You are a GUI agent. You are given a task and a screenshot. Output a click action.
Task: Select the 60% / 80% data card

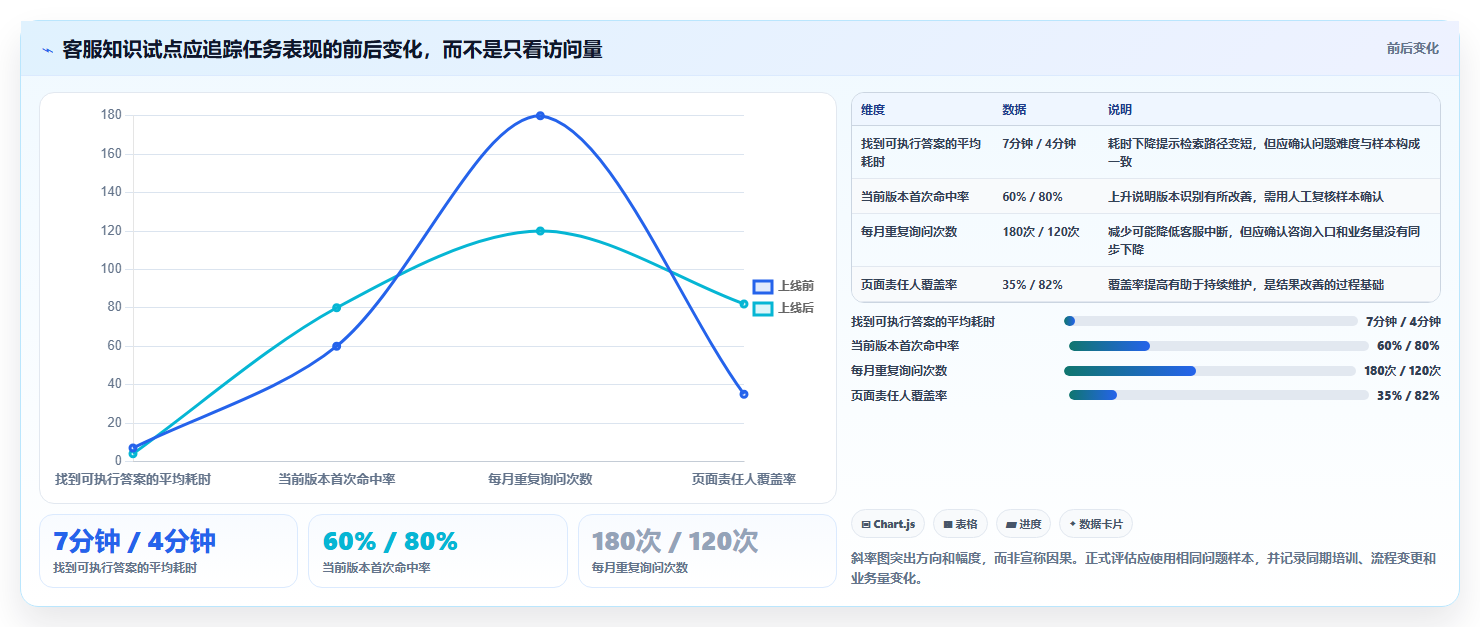(x=438, y=551)
